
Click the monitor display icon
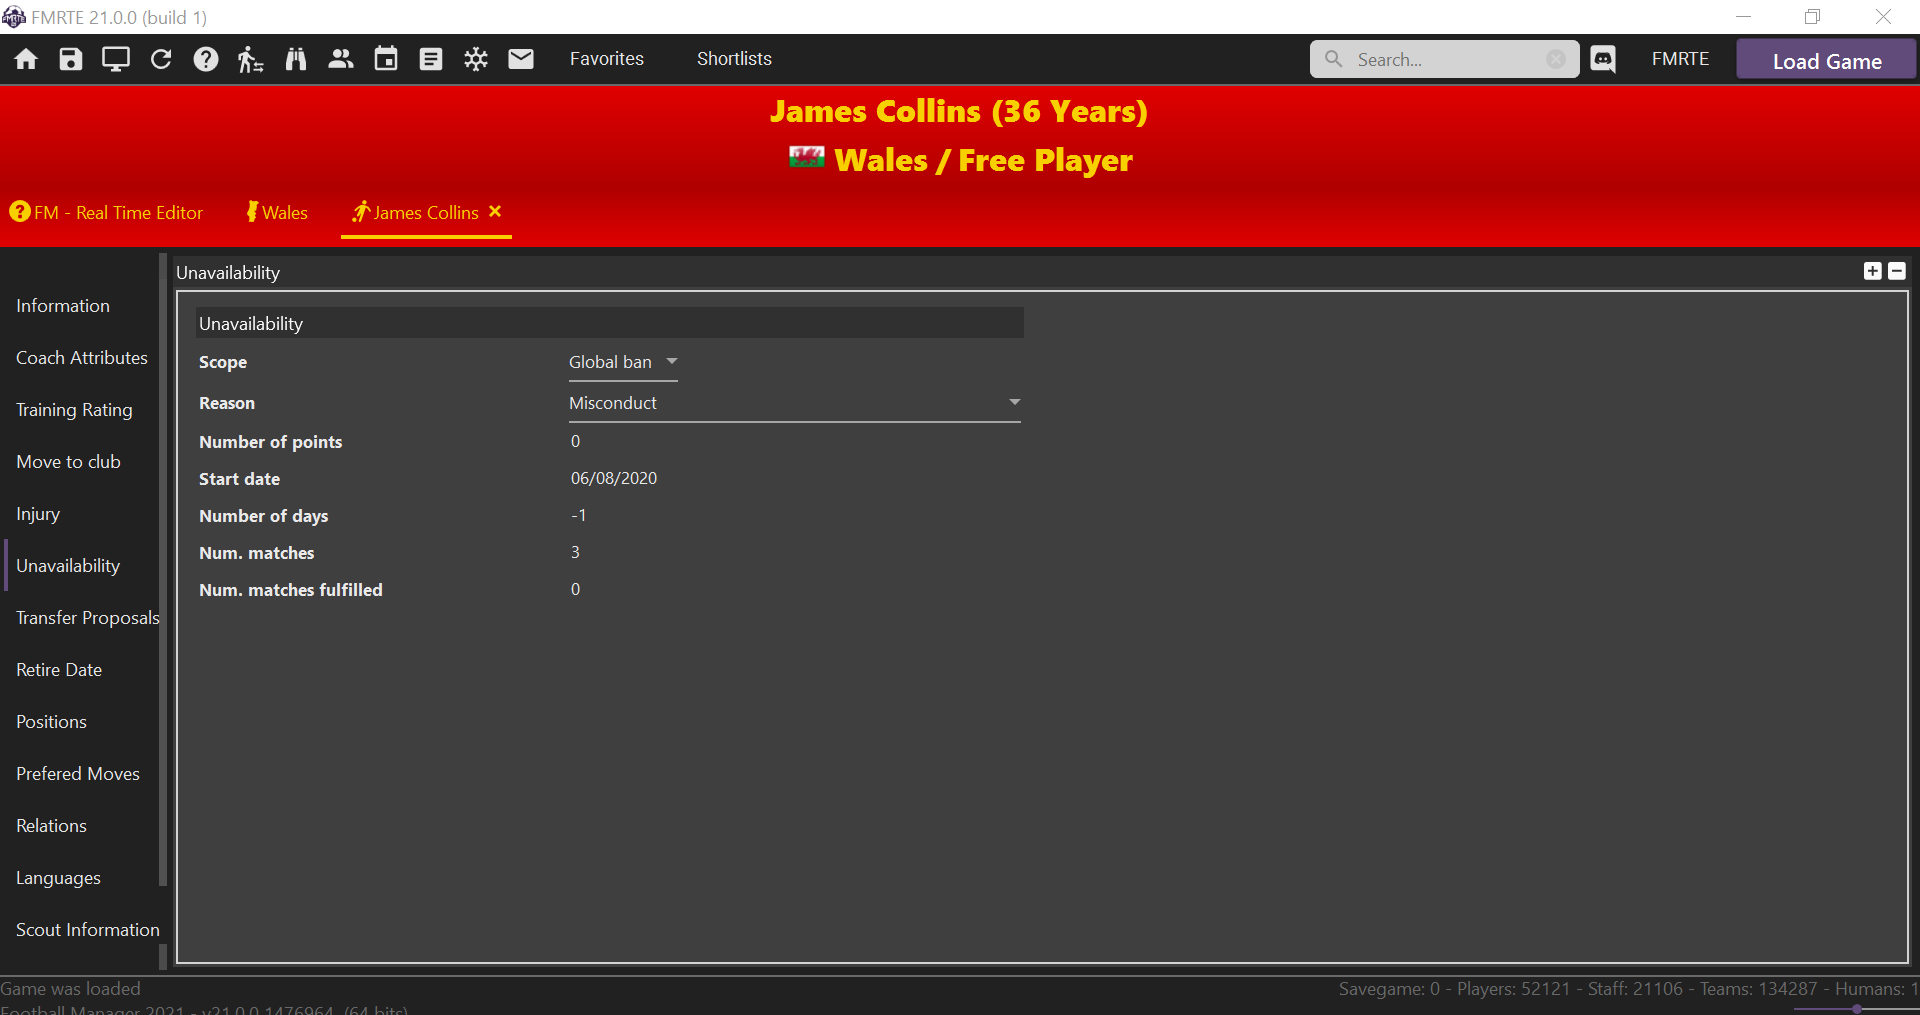(x=116, y=59)
